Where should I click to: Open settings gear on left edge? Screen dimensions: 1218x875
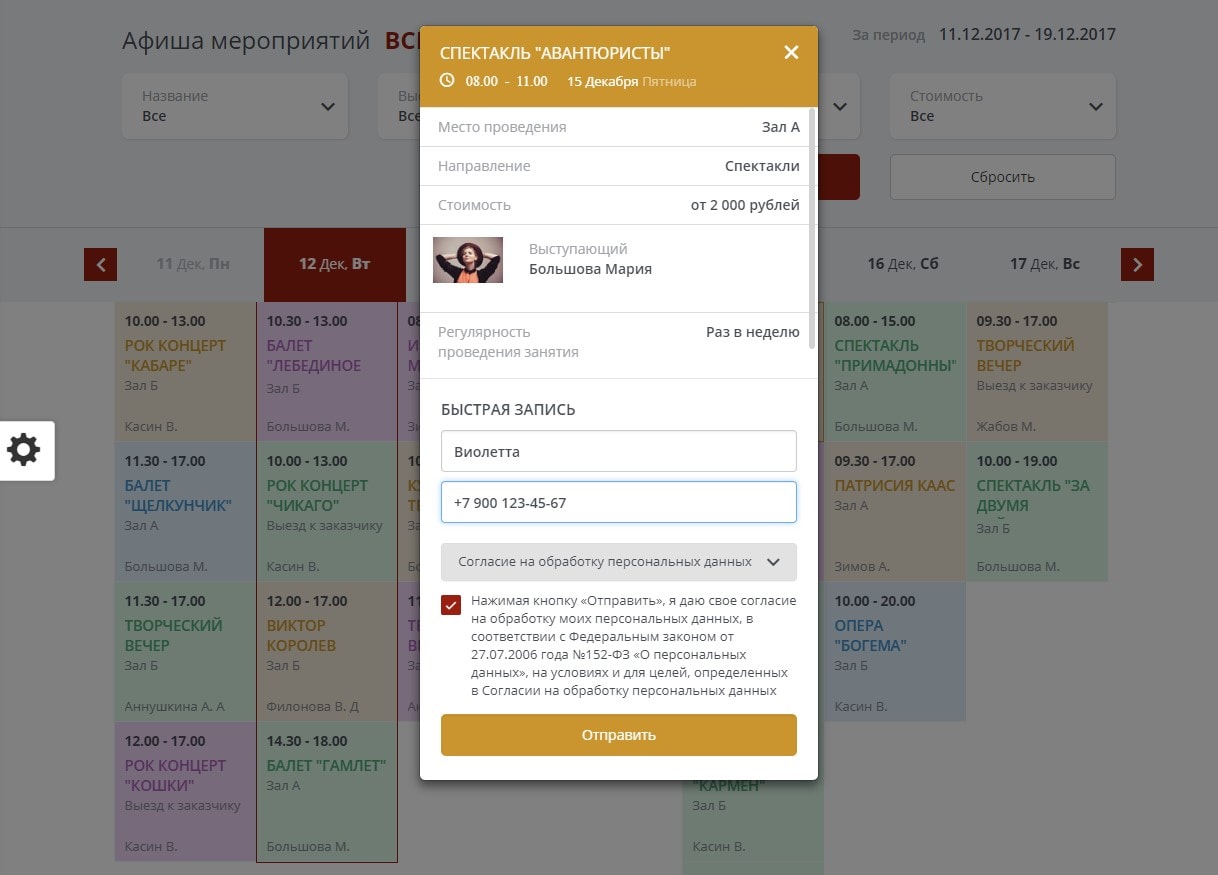click(x=24, y=450)
